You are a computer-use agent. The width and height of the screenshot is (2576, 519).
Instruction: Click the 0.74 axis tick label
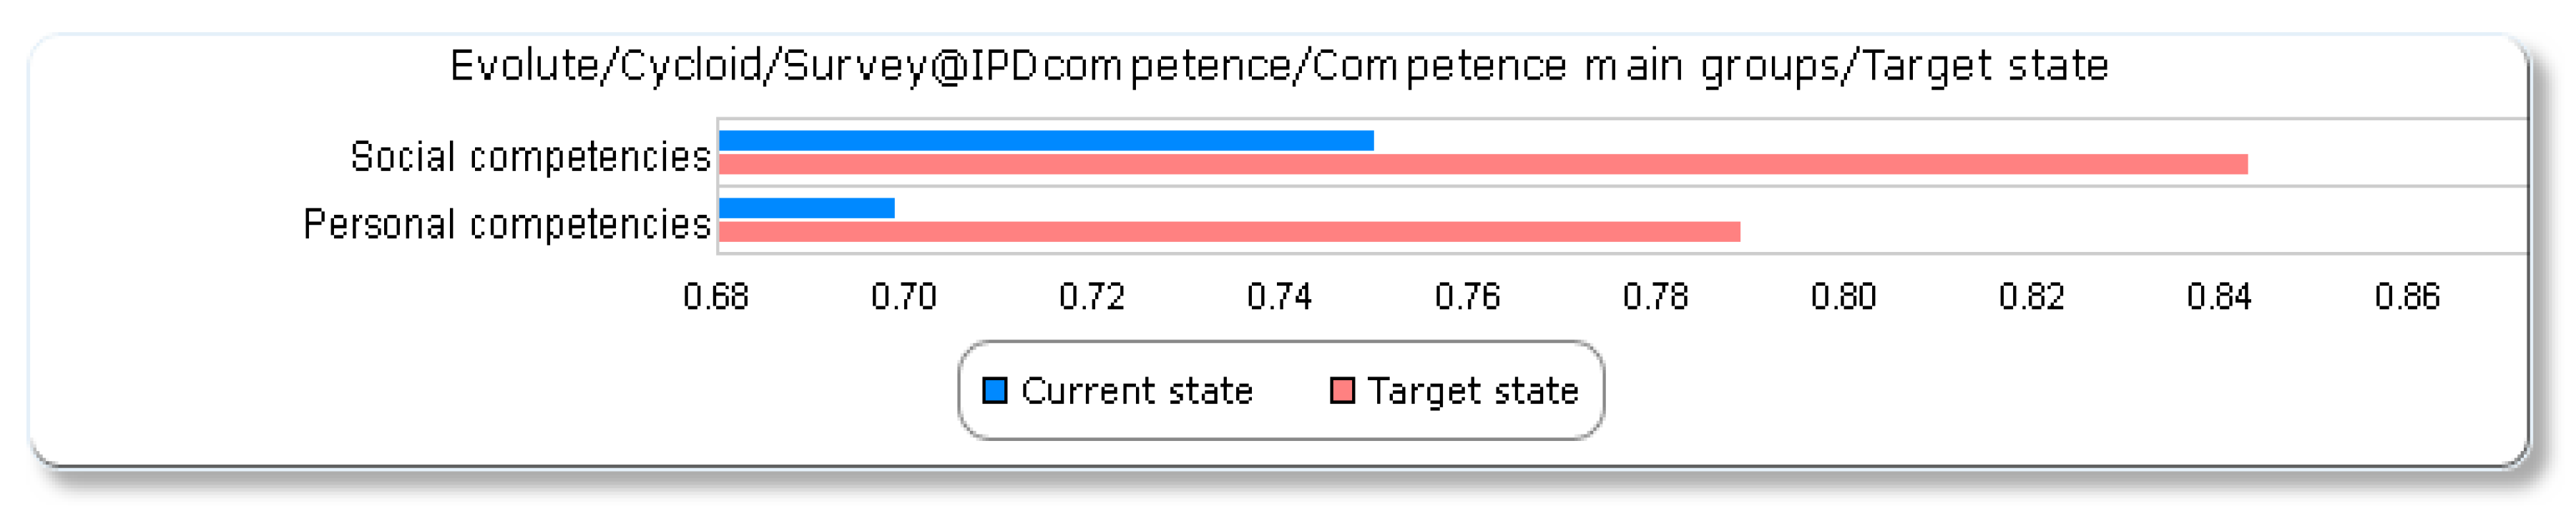pos(1280,297)
